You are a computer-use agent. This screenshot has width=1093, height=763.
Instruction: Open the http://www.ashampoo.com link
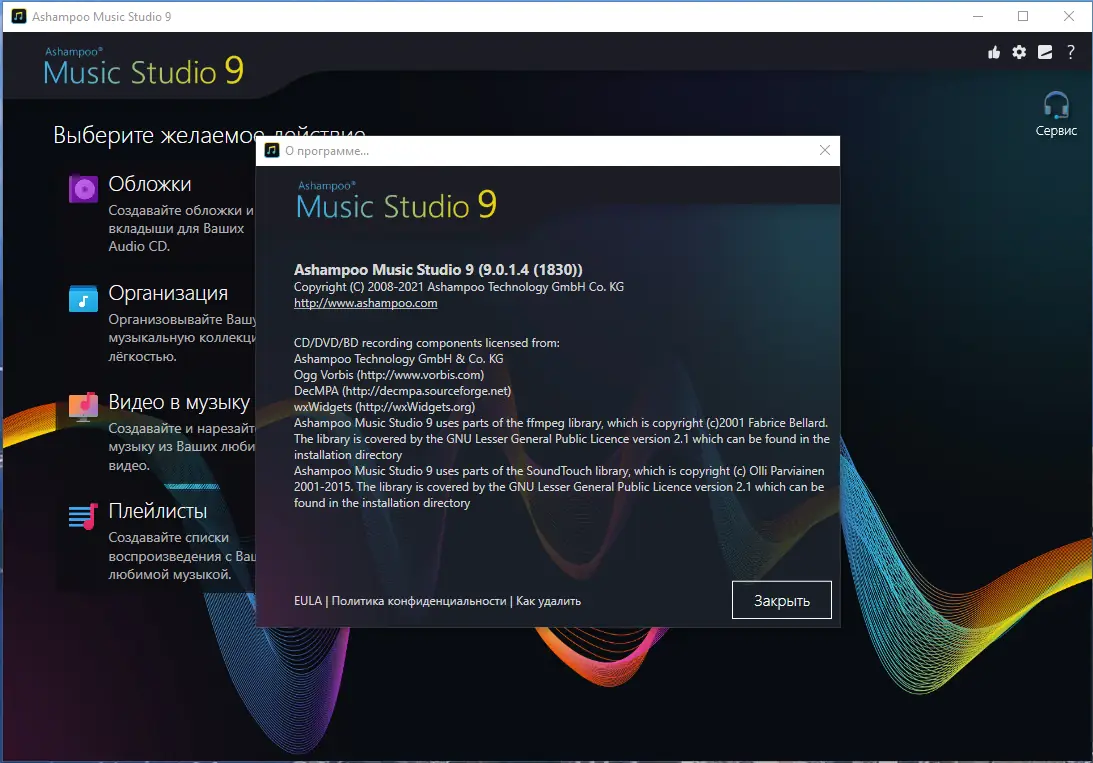click(x=365, y=302)
